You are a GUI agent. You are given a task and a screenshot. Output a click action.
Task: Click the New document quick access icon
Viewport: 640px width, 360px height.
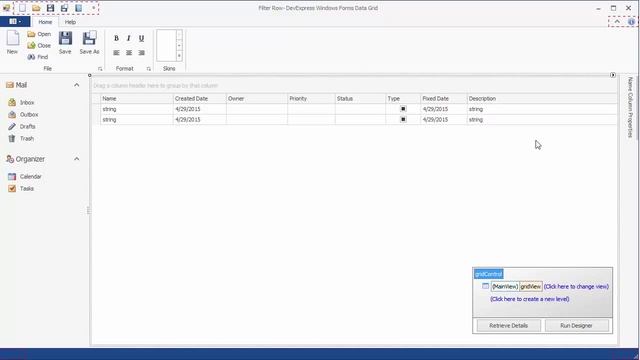(22, 8)
